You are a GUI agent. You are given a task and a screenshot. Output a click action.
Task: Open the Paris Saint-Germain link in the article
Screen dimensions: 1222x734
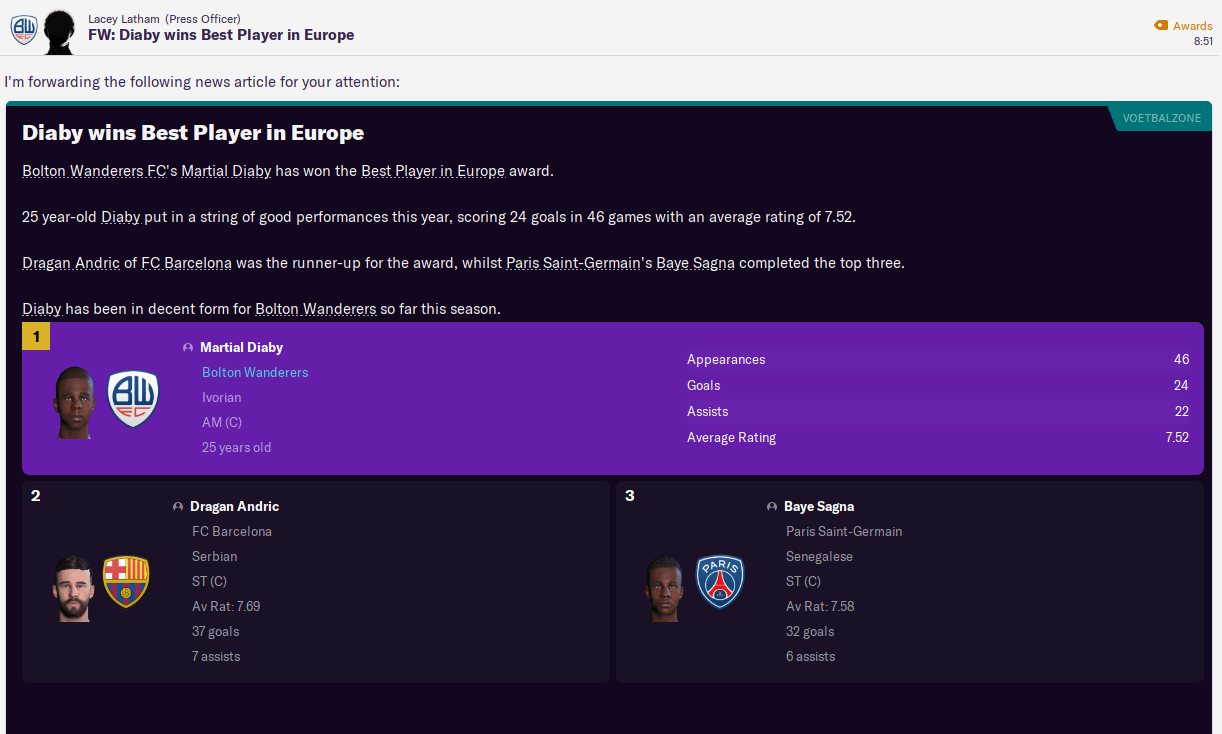[573, 263]
